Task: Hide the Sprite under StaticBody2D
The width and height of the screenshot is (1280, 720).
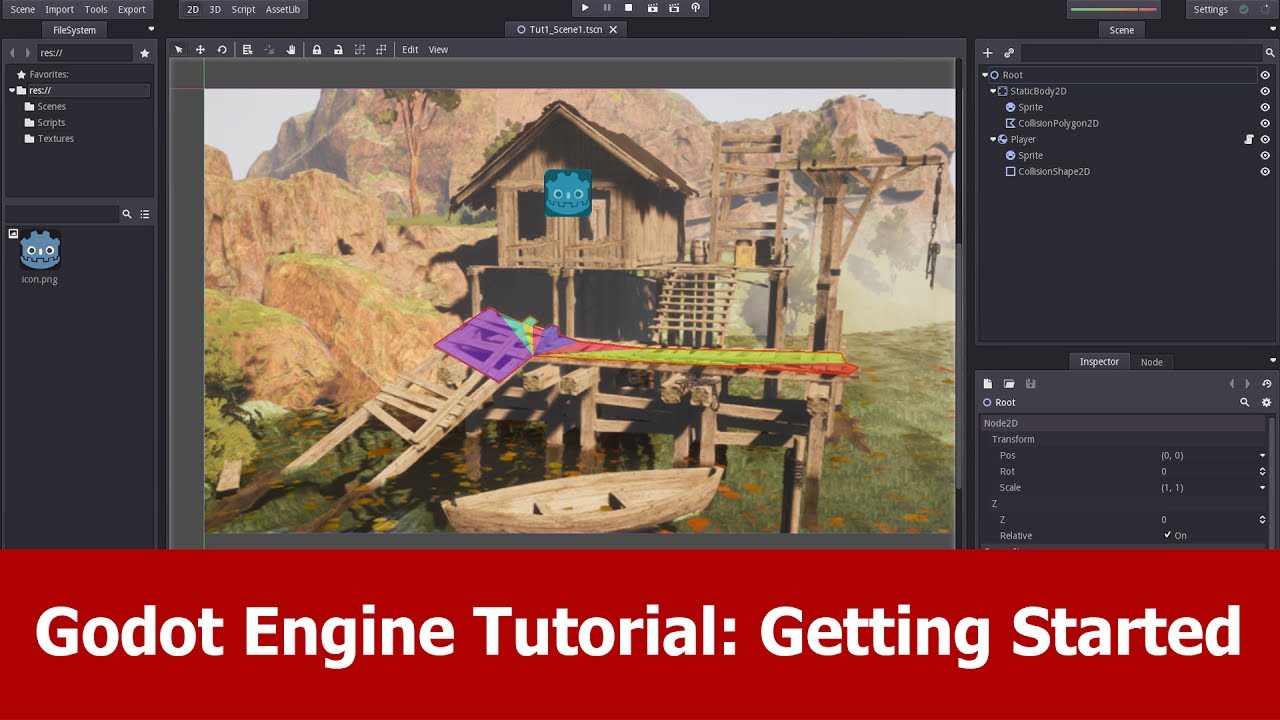Action: click(1265, 107)
